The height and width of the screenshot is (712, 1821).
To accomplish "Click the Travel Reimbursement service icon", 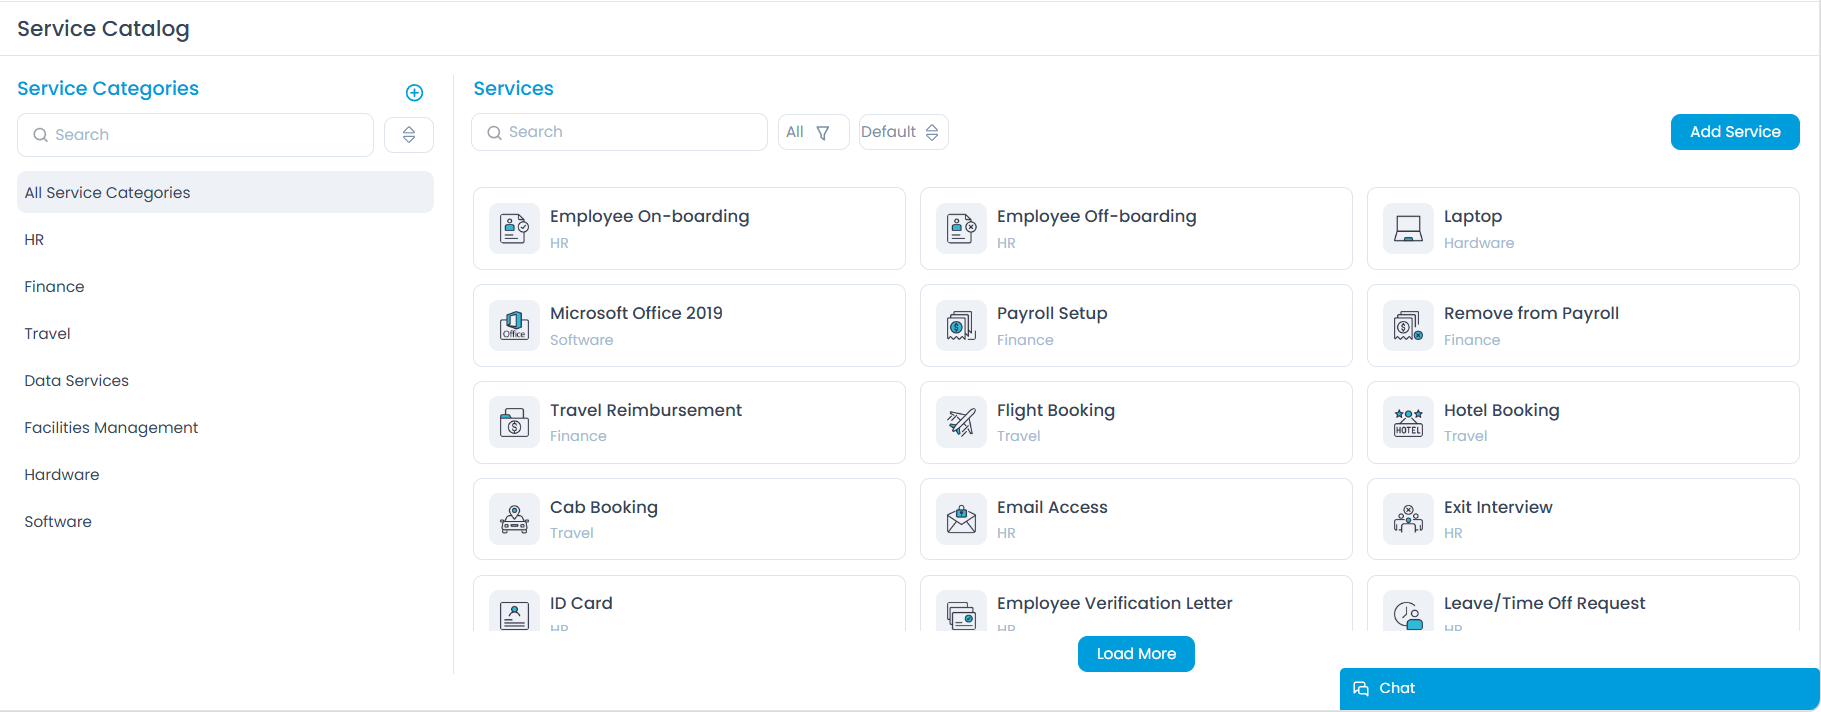I will 514,422.
